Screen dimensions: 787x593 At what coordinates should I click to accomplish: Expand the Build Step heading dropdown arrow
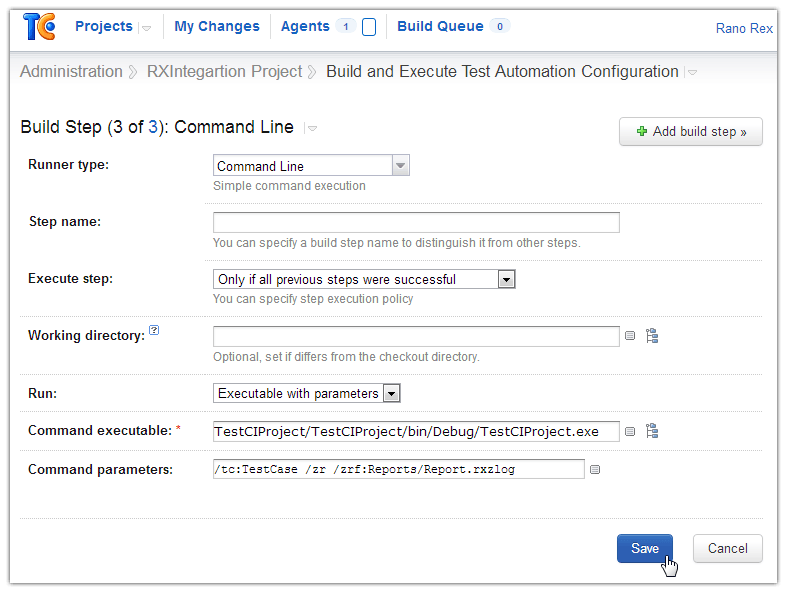pyautogui.click(x=312, y=129)
